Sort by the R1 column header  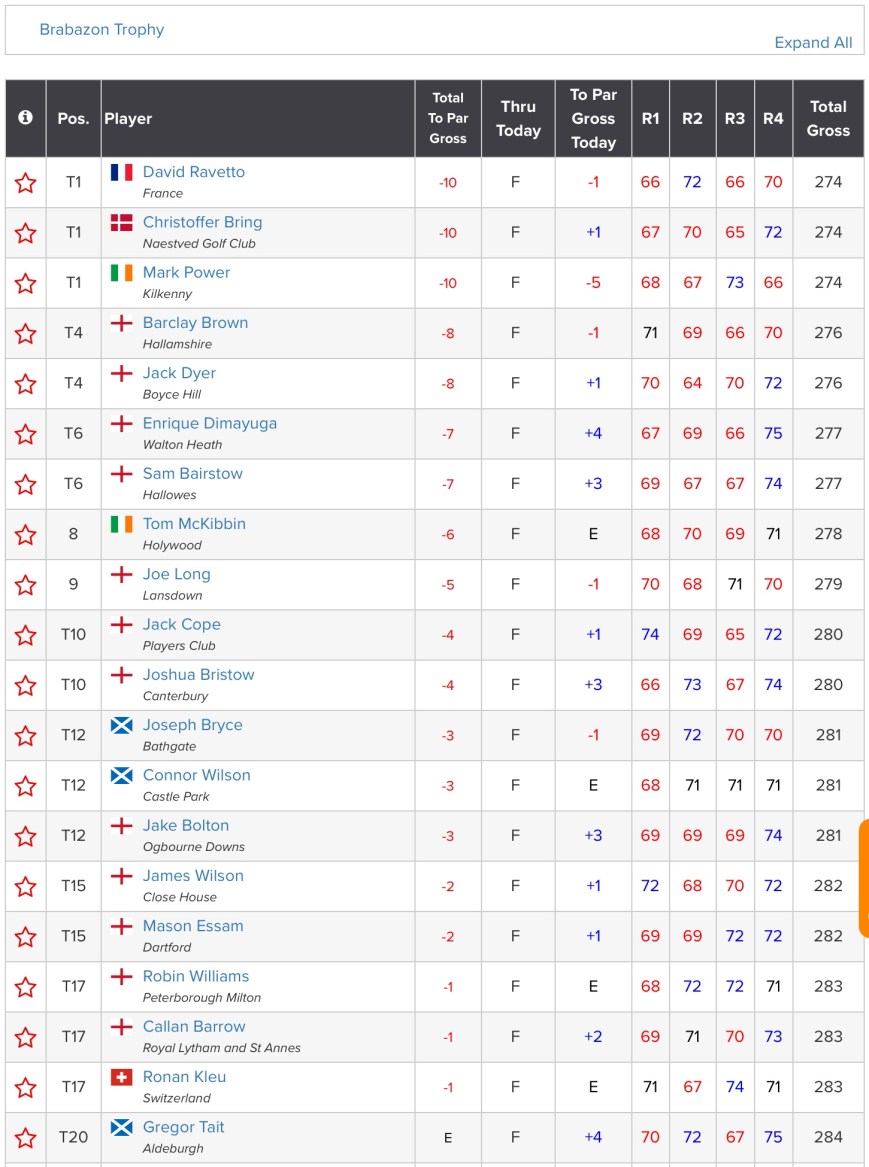[651, 118]
